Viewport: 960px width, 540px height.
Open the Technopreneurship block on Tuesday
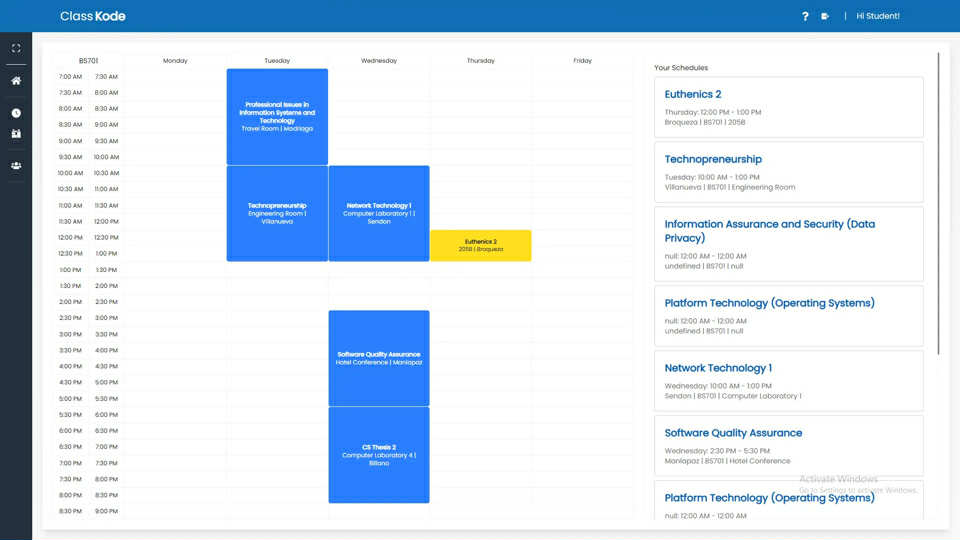click(277, 213)
